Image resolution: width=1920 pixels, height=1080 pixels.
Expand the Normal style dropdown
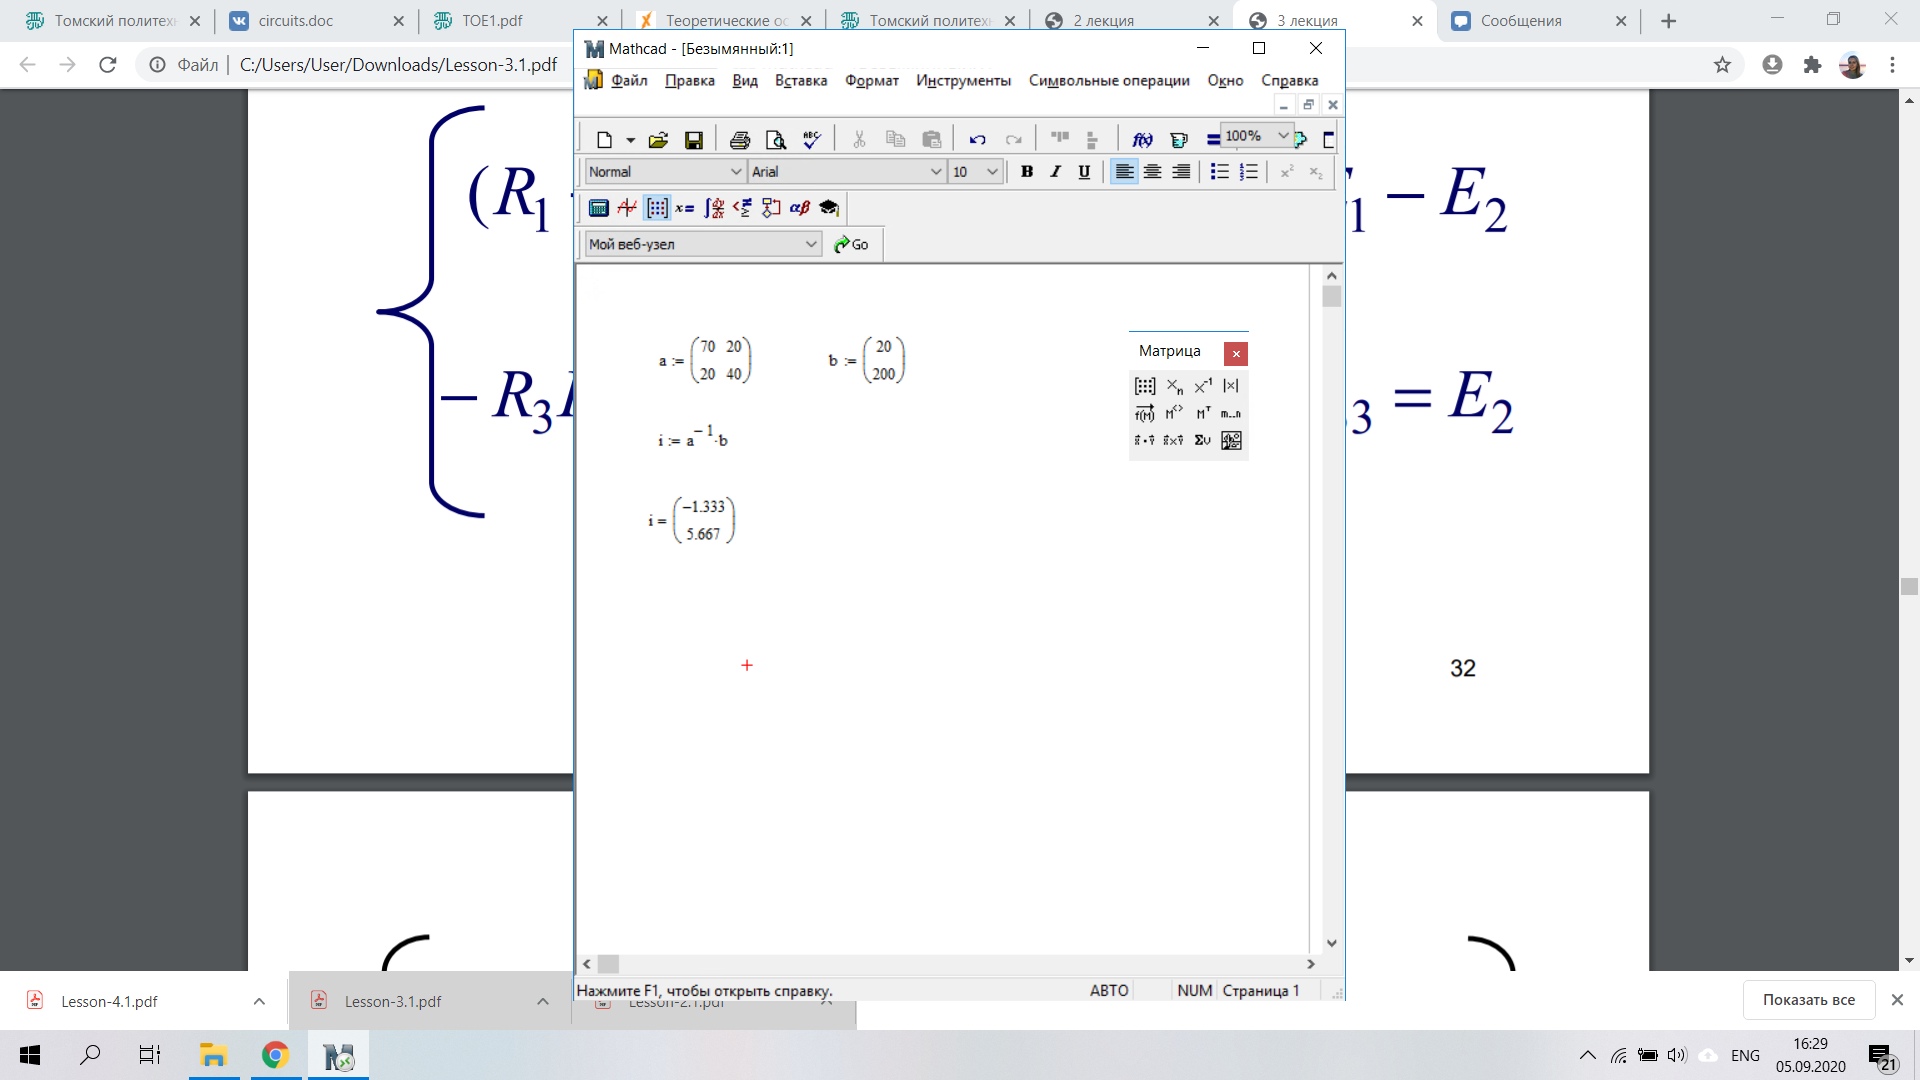[736, 172]
